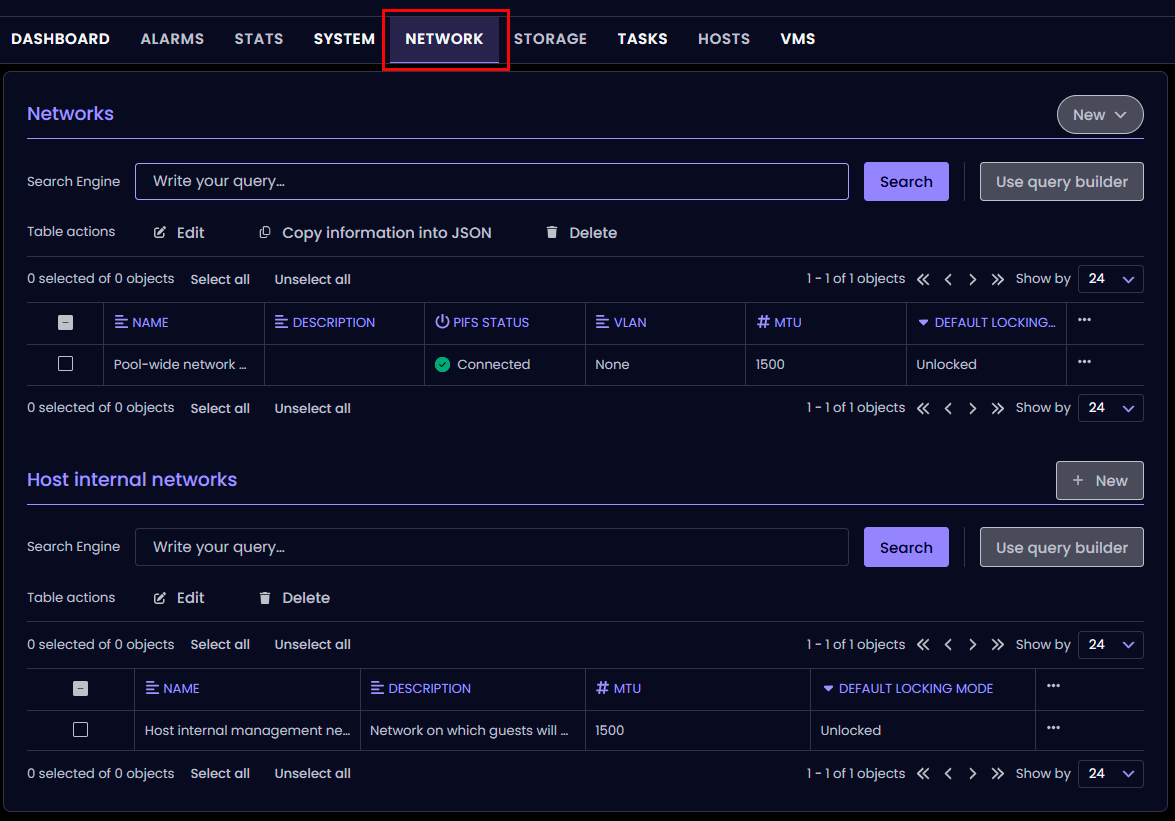Check the Pool-wide network row checkbox
The image size is (1175, 821).
pos(66,364)
